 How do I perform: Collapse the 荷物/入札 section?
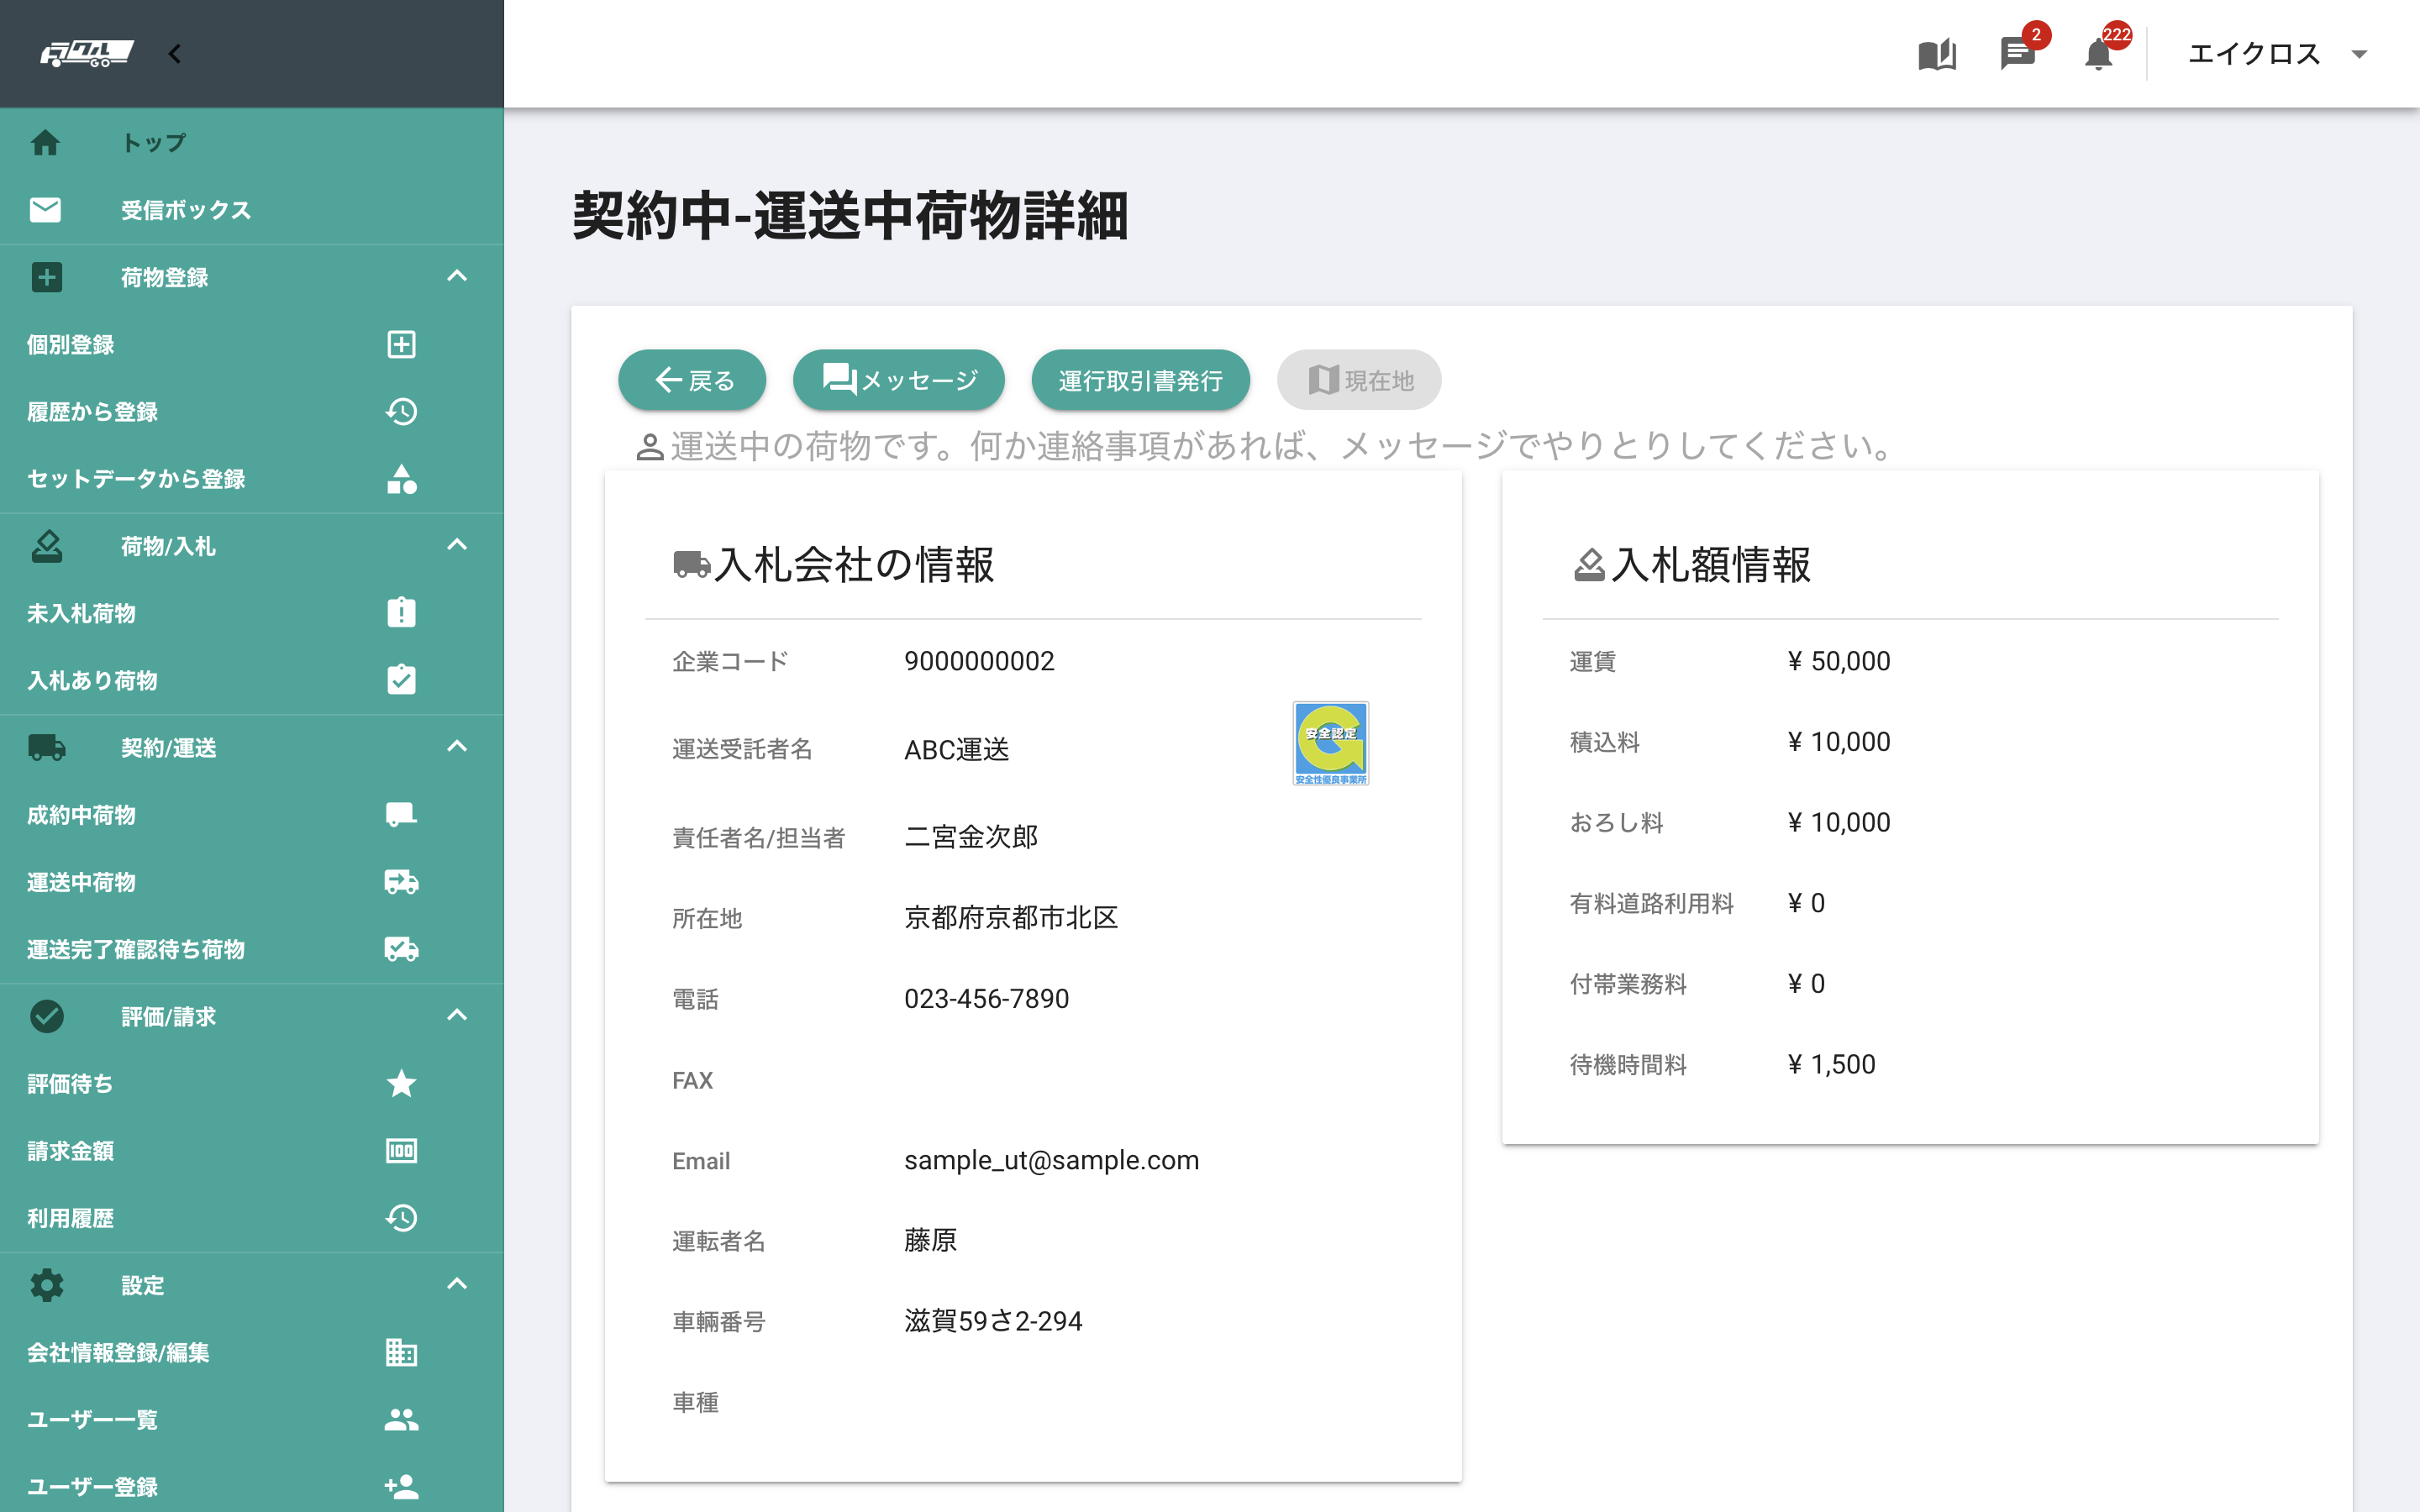click(457, 546)
